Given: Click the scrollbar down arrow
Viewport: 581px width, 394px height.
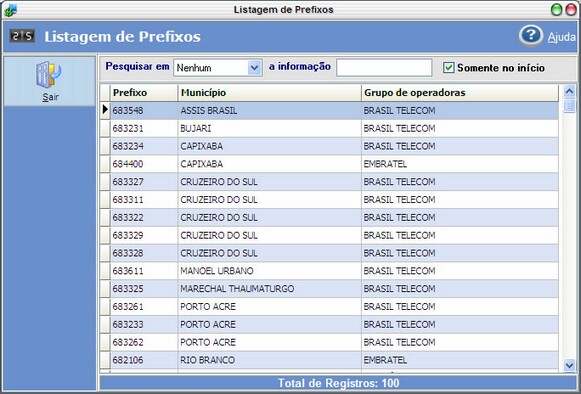Looking at the screenshot, I should coord(569,365).
